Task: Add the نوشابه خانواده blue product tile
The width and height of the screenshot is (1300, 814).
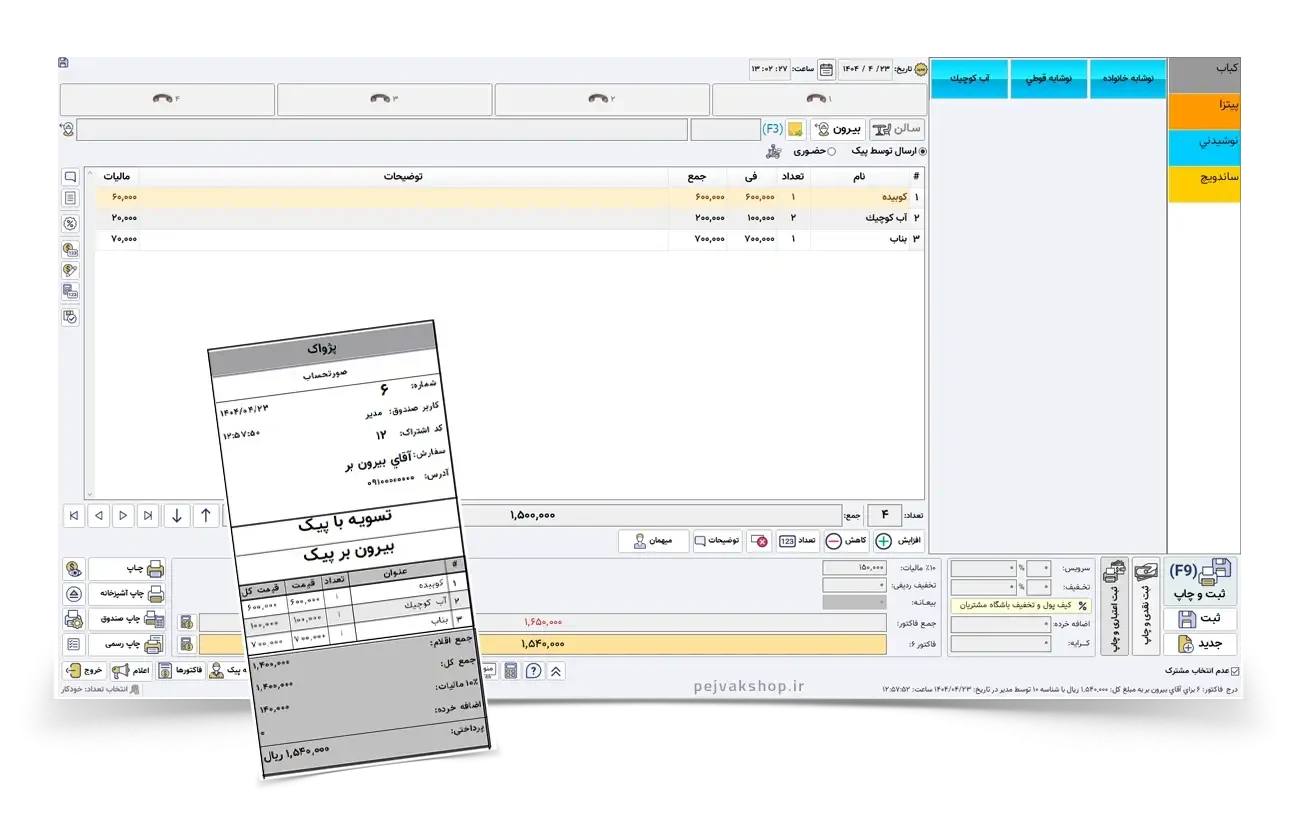Action: [1127, 78]
